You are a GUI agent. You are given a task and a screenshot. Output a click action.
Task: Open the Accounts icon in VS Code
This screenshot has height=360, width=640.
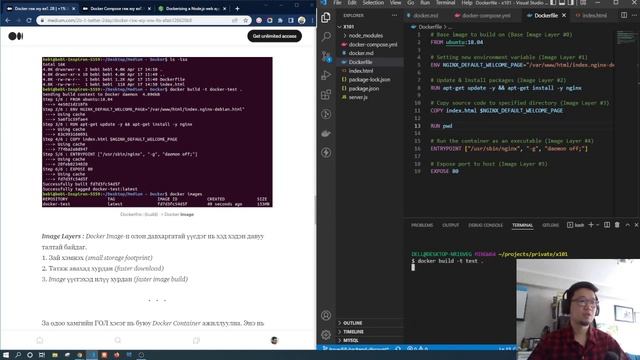(326, 315)
